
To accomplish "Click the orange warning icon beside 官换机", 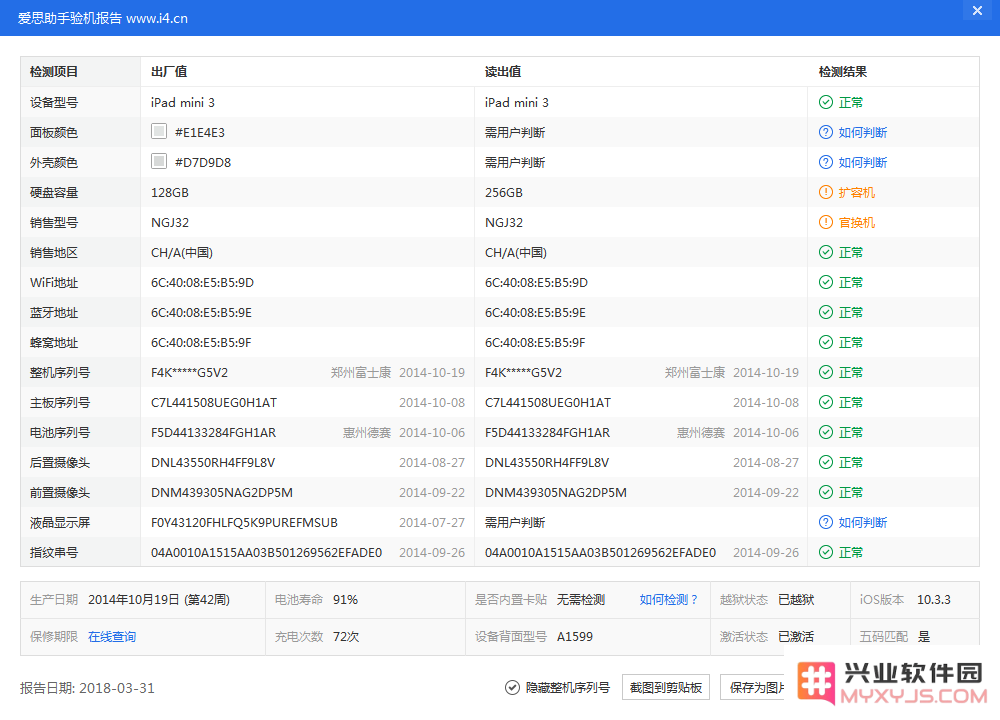I will click(x=825, y=222).
